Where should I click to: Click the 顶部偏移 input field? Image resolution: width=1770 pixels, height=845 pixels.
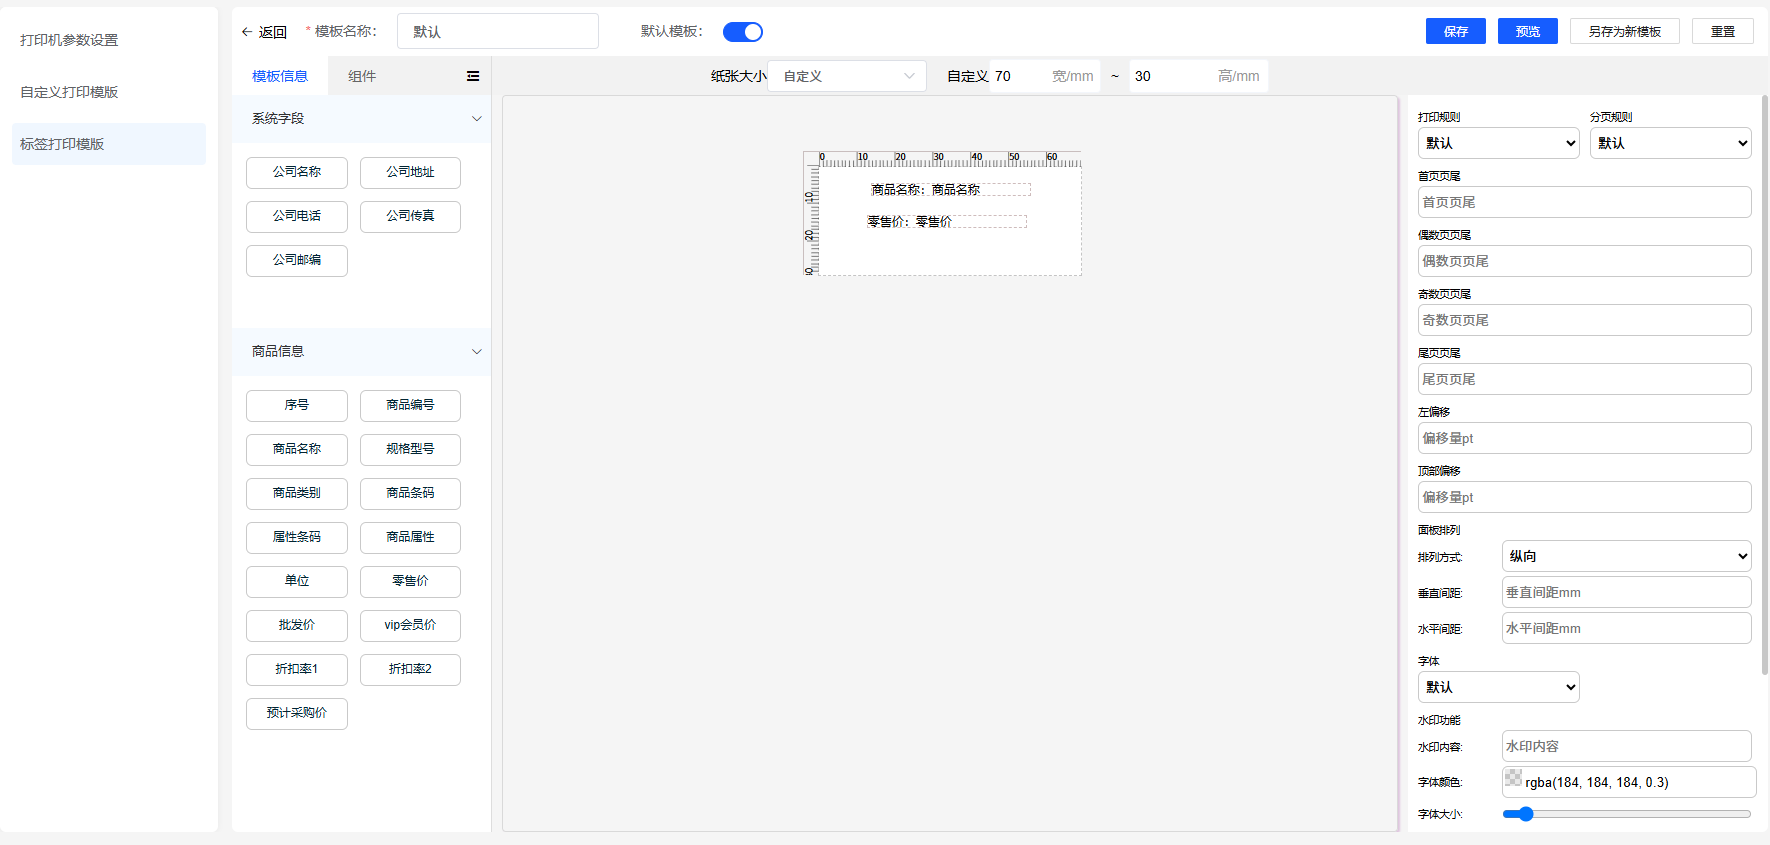1584,497
